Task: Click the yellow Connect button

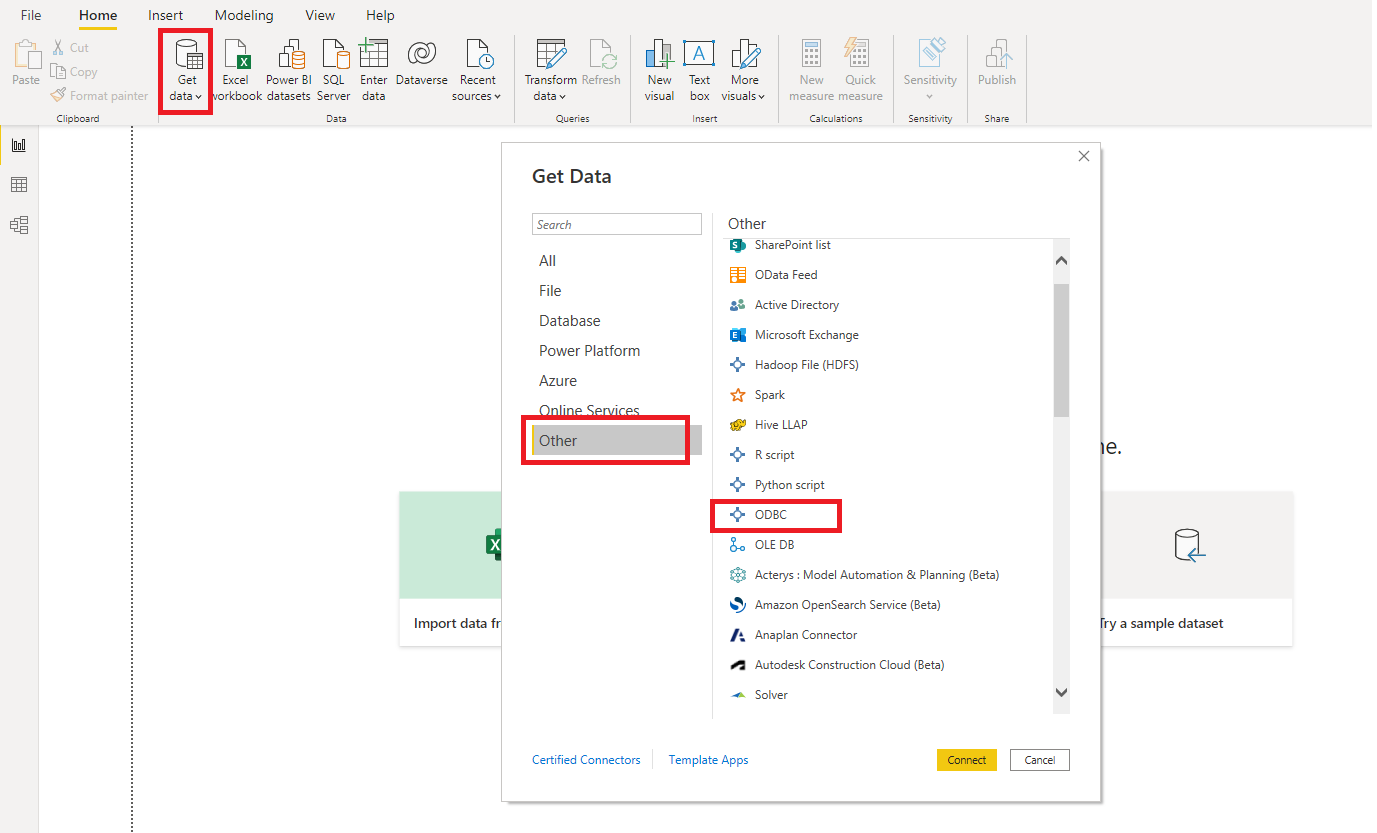Action: (x=967, y=760)
